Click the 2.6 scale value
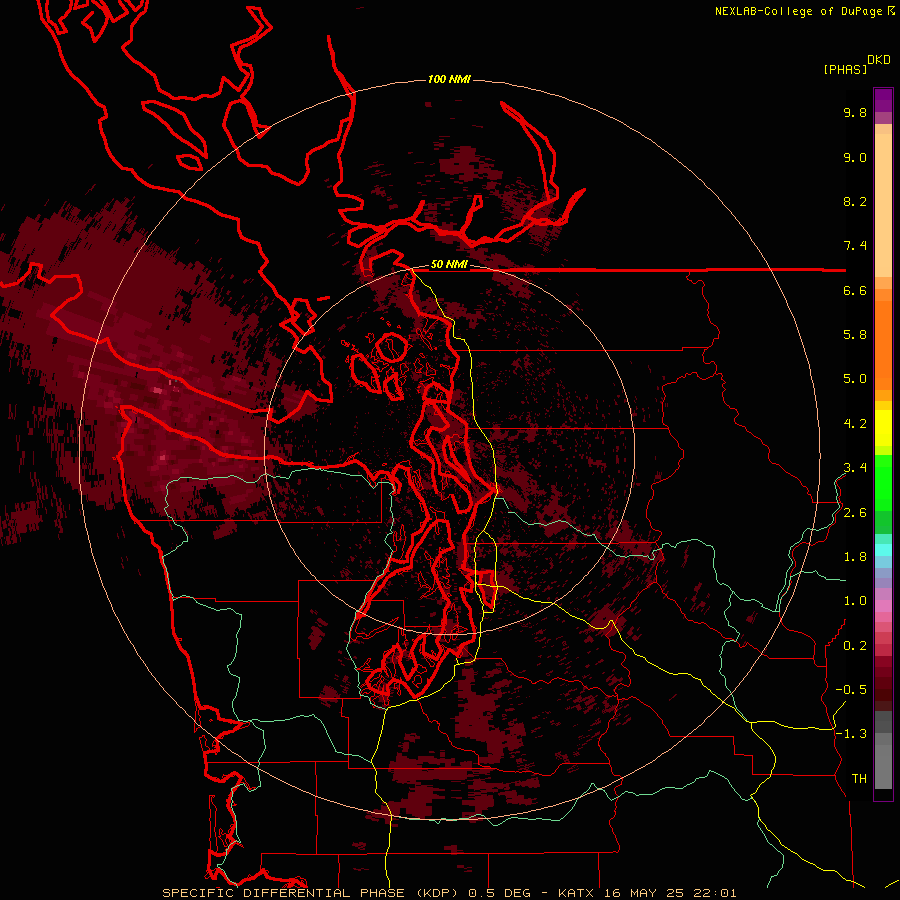 [855, 513]
